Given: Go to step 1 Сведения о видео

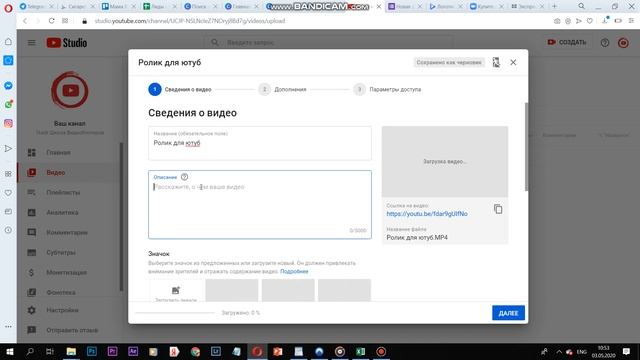Looking at the screenshot, I should 180,89.
